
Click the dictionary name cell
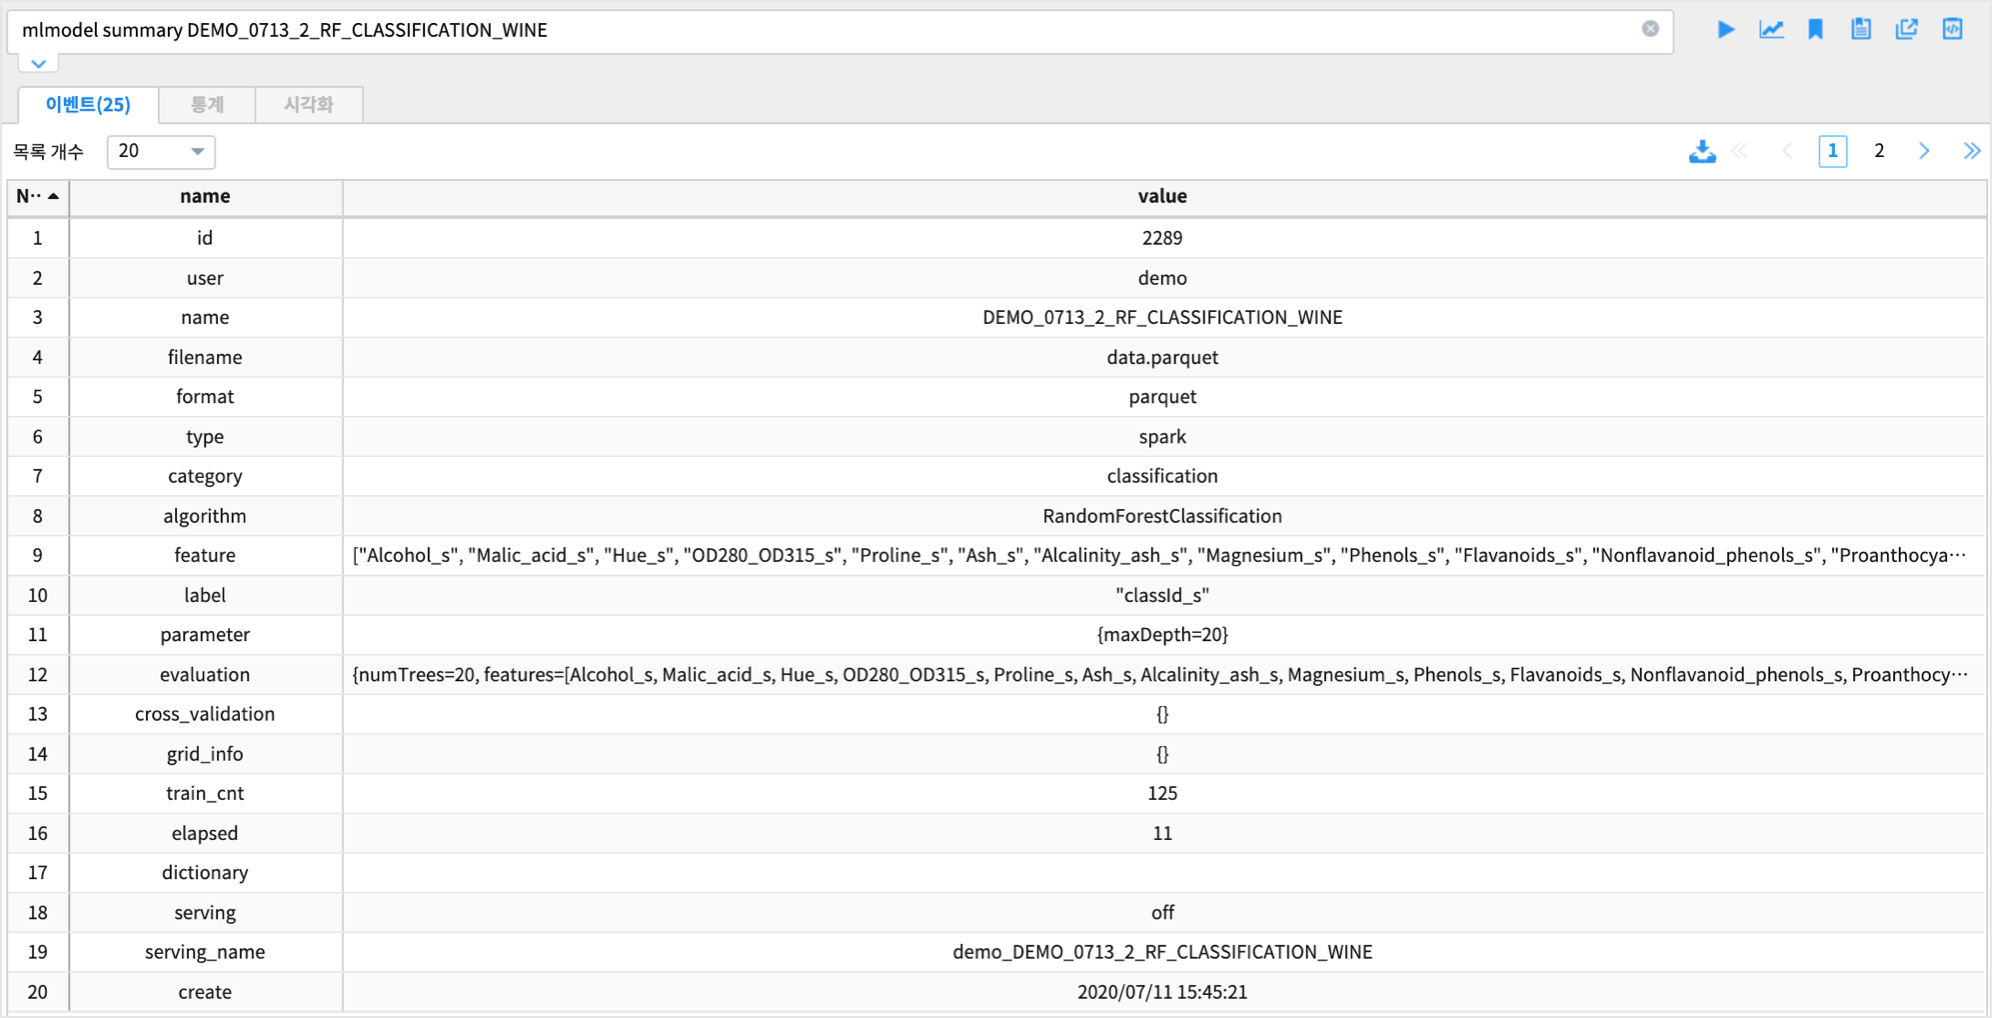(205, 873)
